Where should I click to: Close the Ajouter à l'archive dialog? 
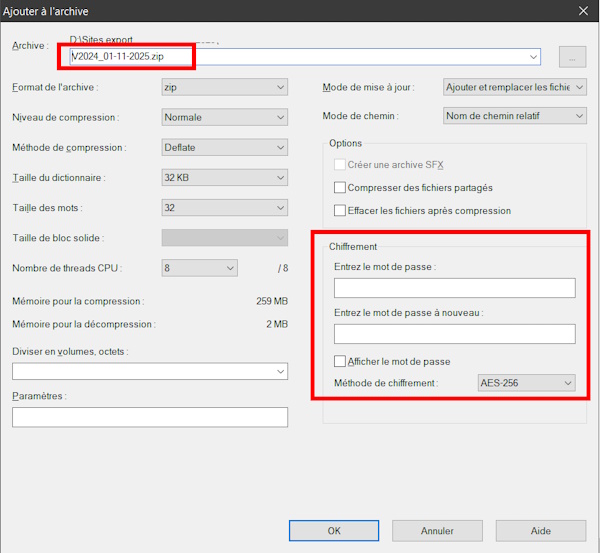(582, 10)
